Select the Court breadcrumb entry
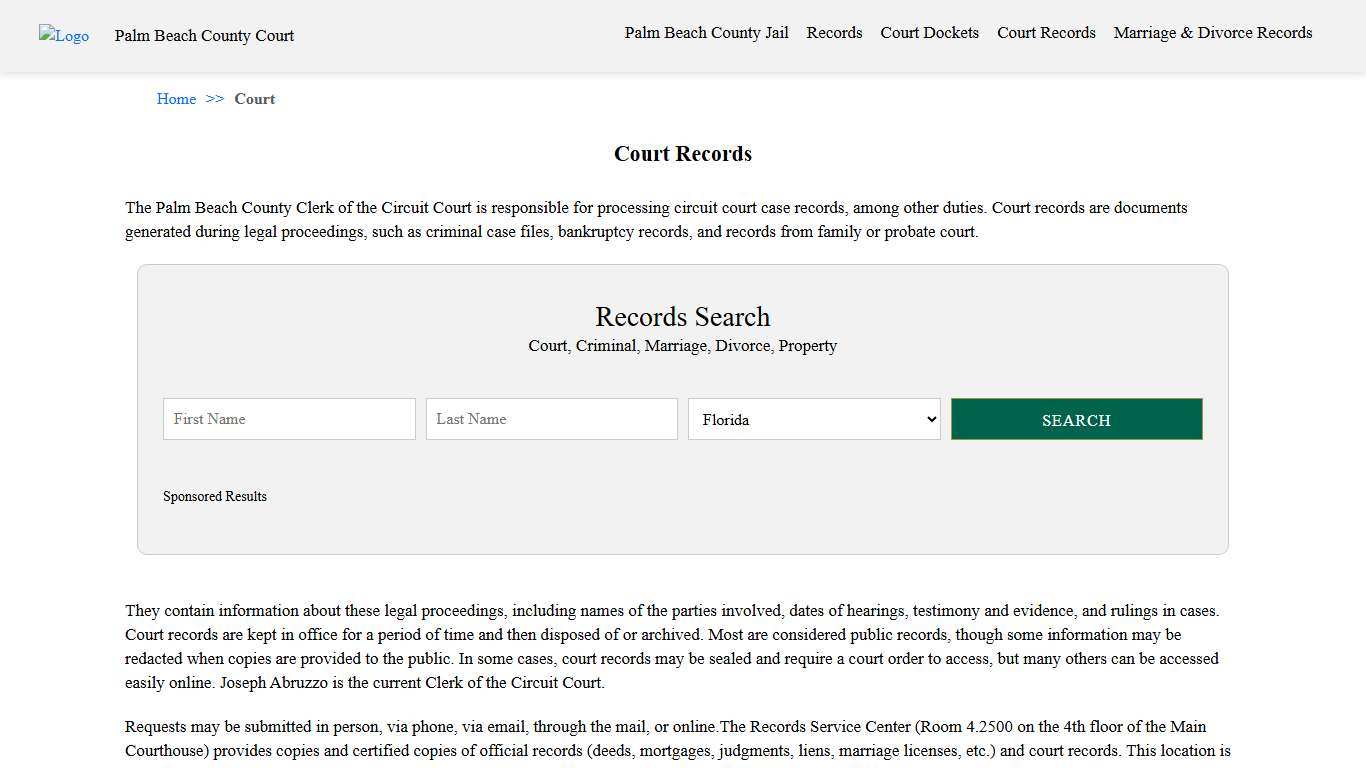Viewport: 1366px width, 768px height. click(x=254, y=98)
